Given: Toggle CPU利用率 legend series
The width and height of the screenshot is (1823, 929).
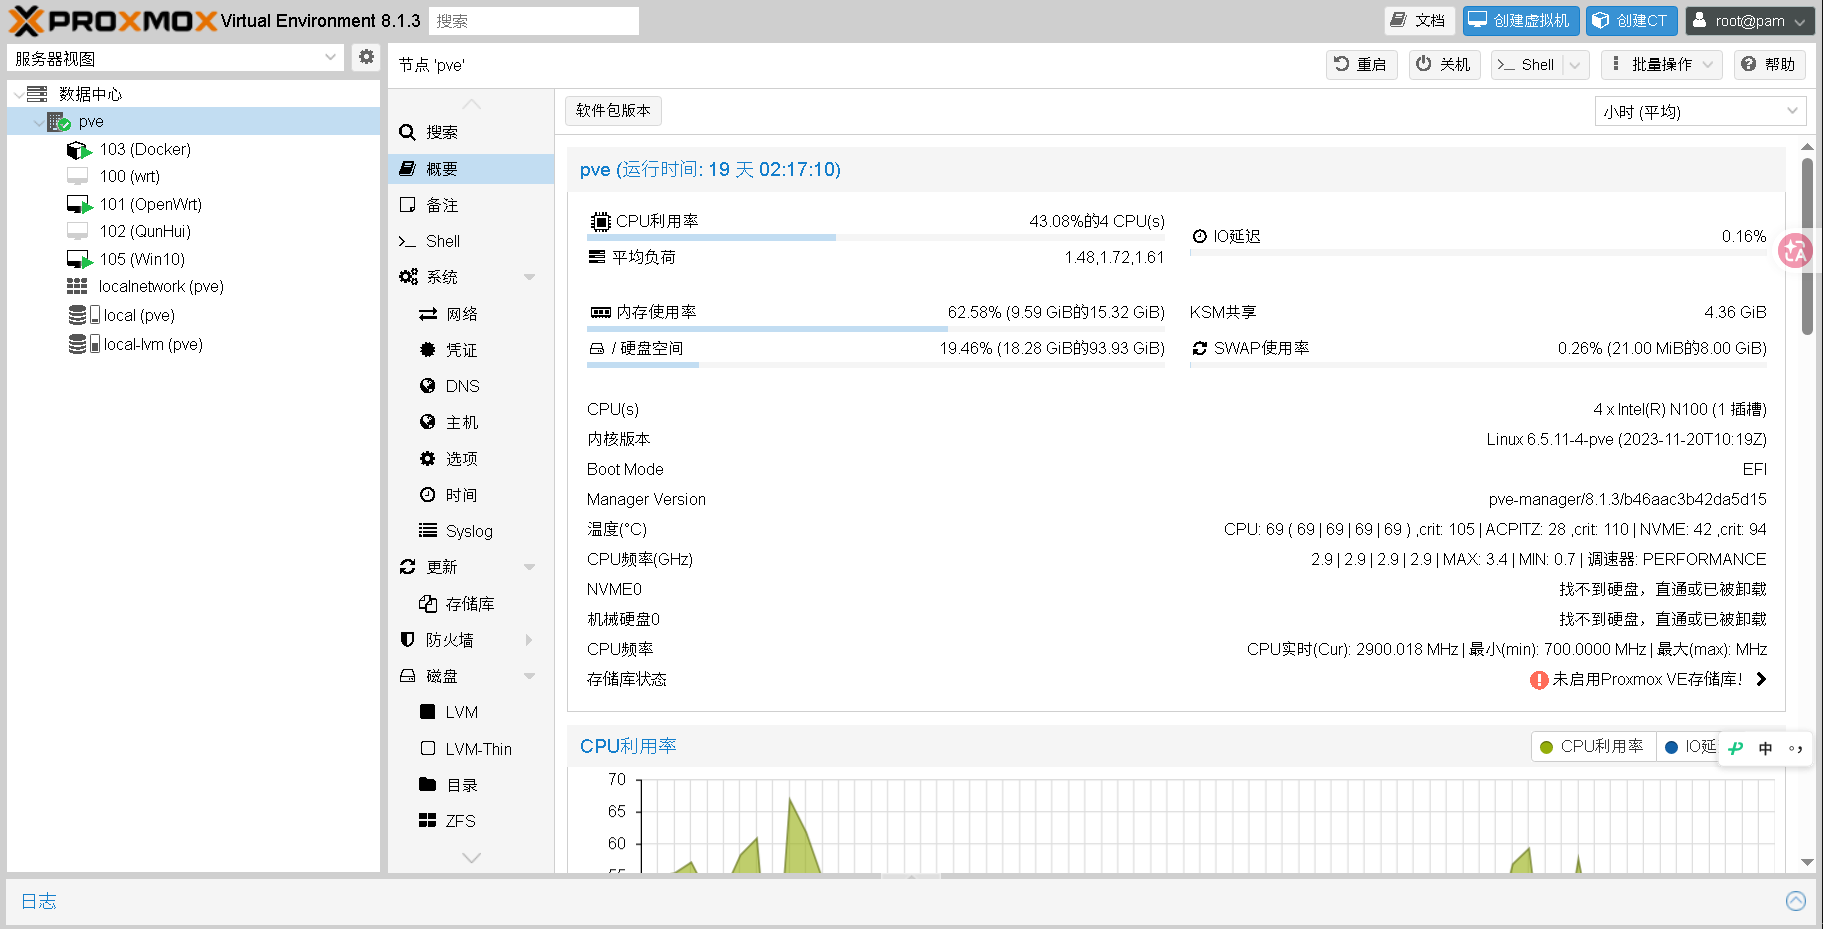Looking at the screenshot, I should (x=1592, y=747).
